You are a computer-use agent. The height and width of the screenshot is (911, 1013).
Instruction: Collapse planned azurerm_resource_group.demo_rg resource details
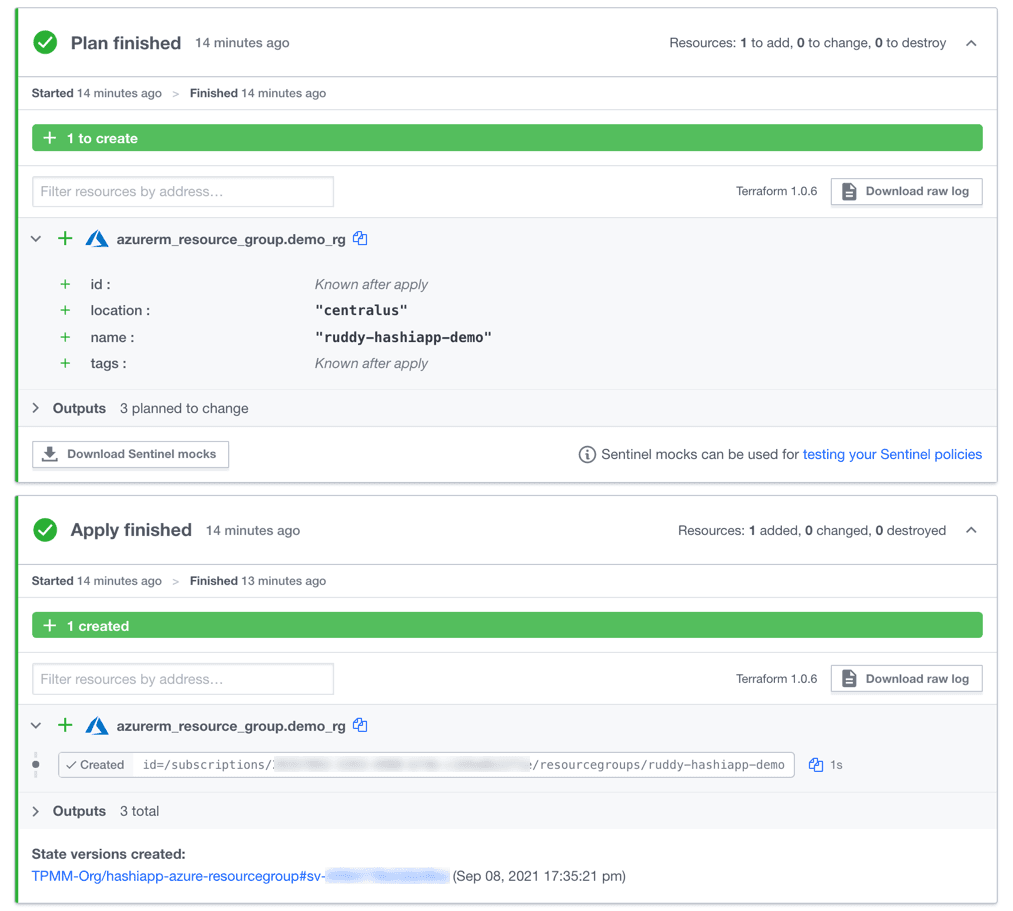coord(36,239)
